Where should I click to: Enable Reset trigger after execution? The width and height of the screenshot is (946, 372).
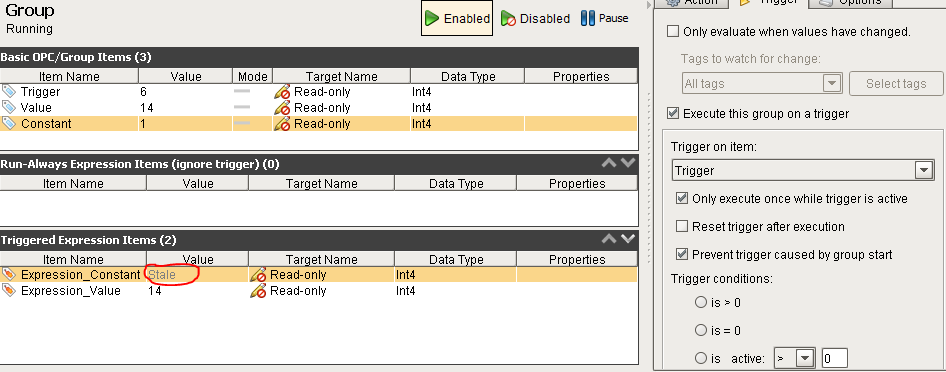tap(682, 227)
